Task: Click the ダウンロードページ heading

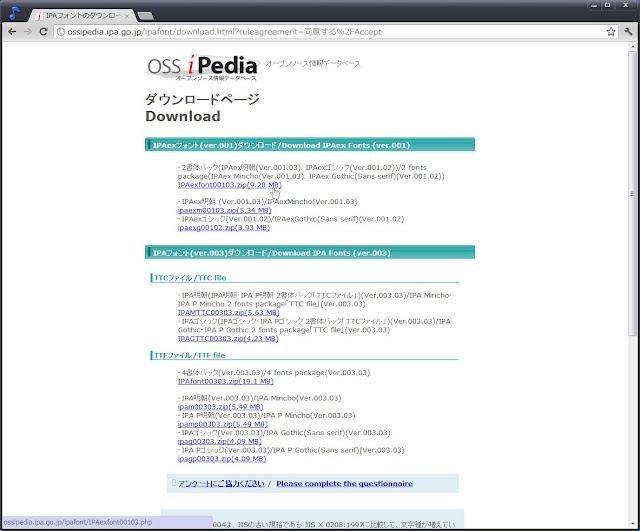Action: [x=202, y=99]
